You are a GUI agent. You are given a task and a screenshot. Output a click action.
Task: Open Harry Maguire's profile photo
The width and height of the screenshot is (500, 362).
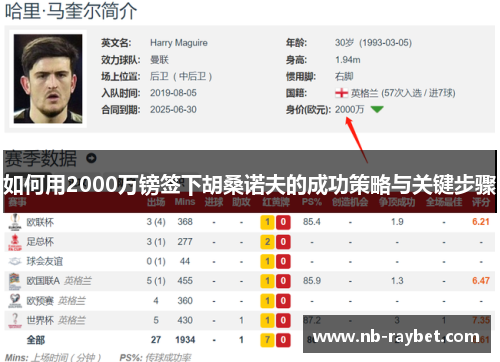coord(48,79)
